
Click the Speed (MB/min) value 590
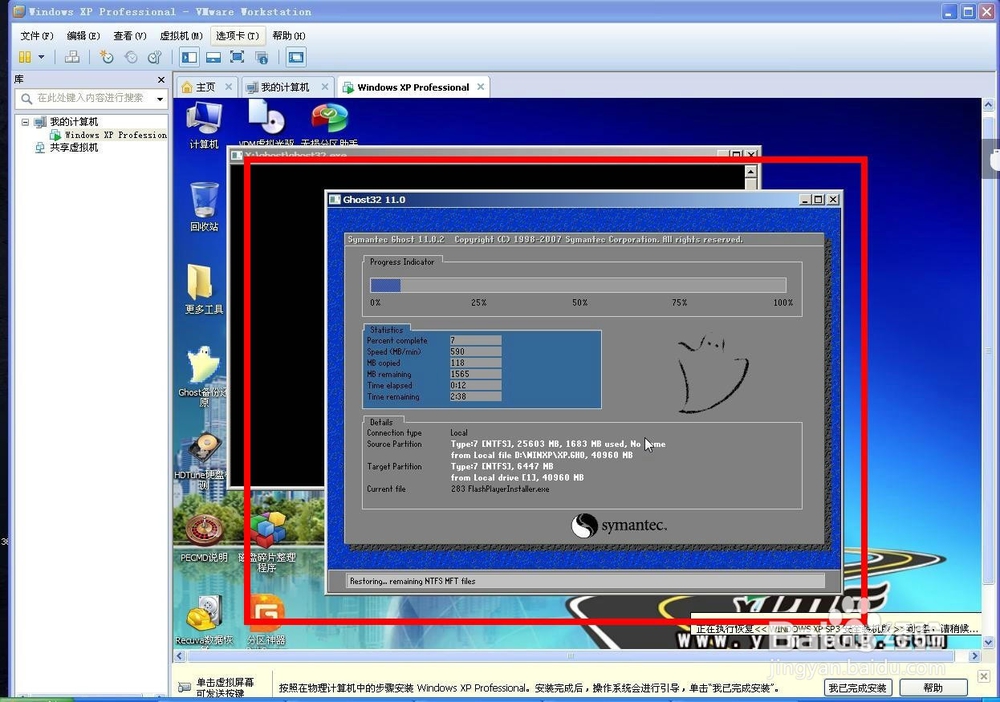pyautogui.click(x=475, y=351)
